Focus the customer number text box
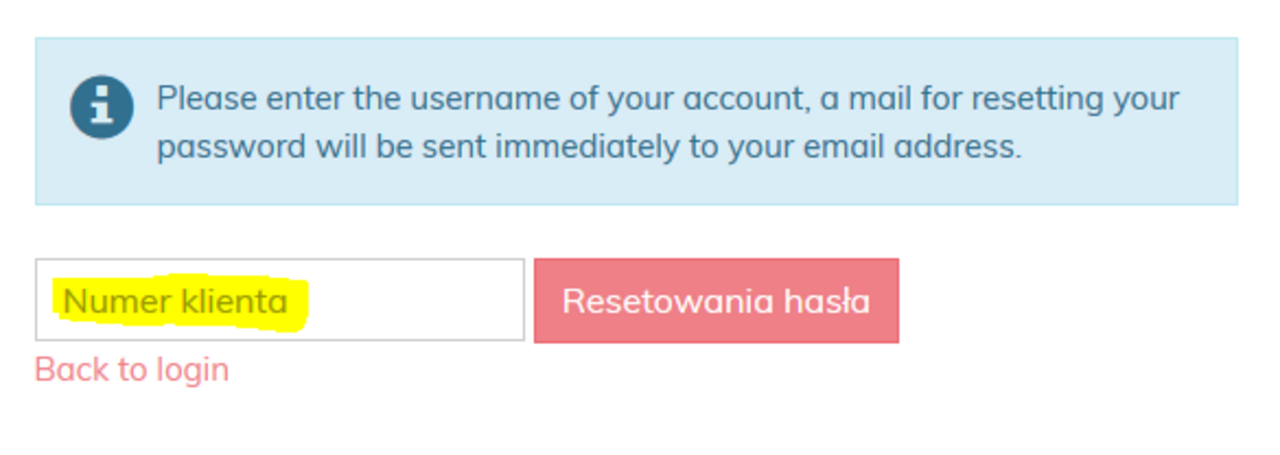Image resolution: width=1280 pixels, height=455 pixels. [x=279, y=300]
